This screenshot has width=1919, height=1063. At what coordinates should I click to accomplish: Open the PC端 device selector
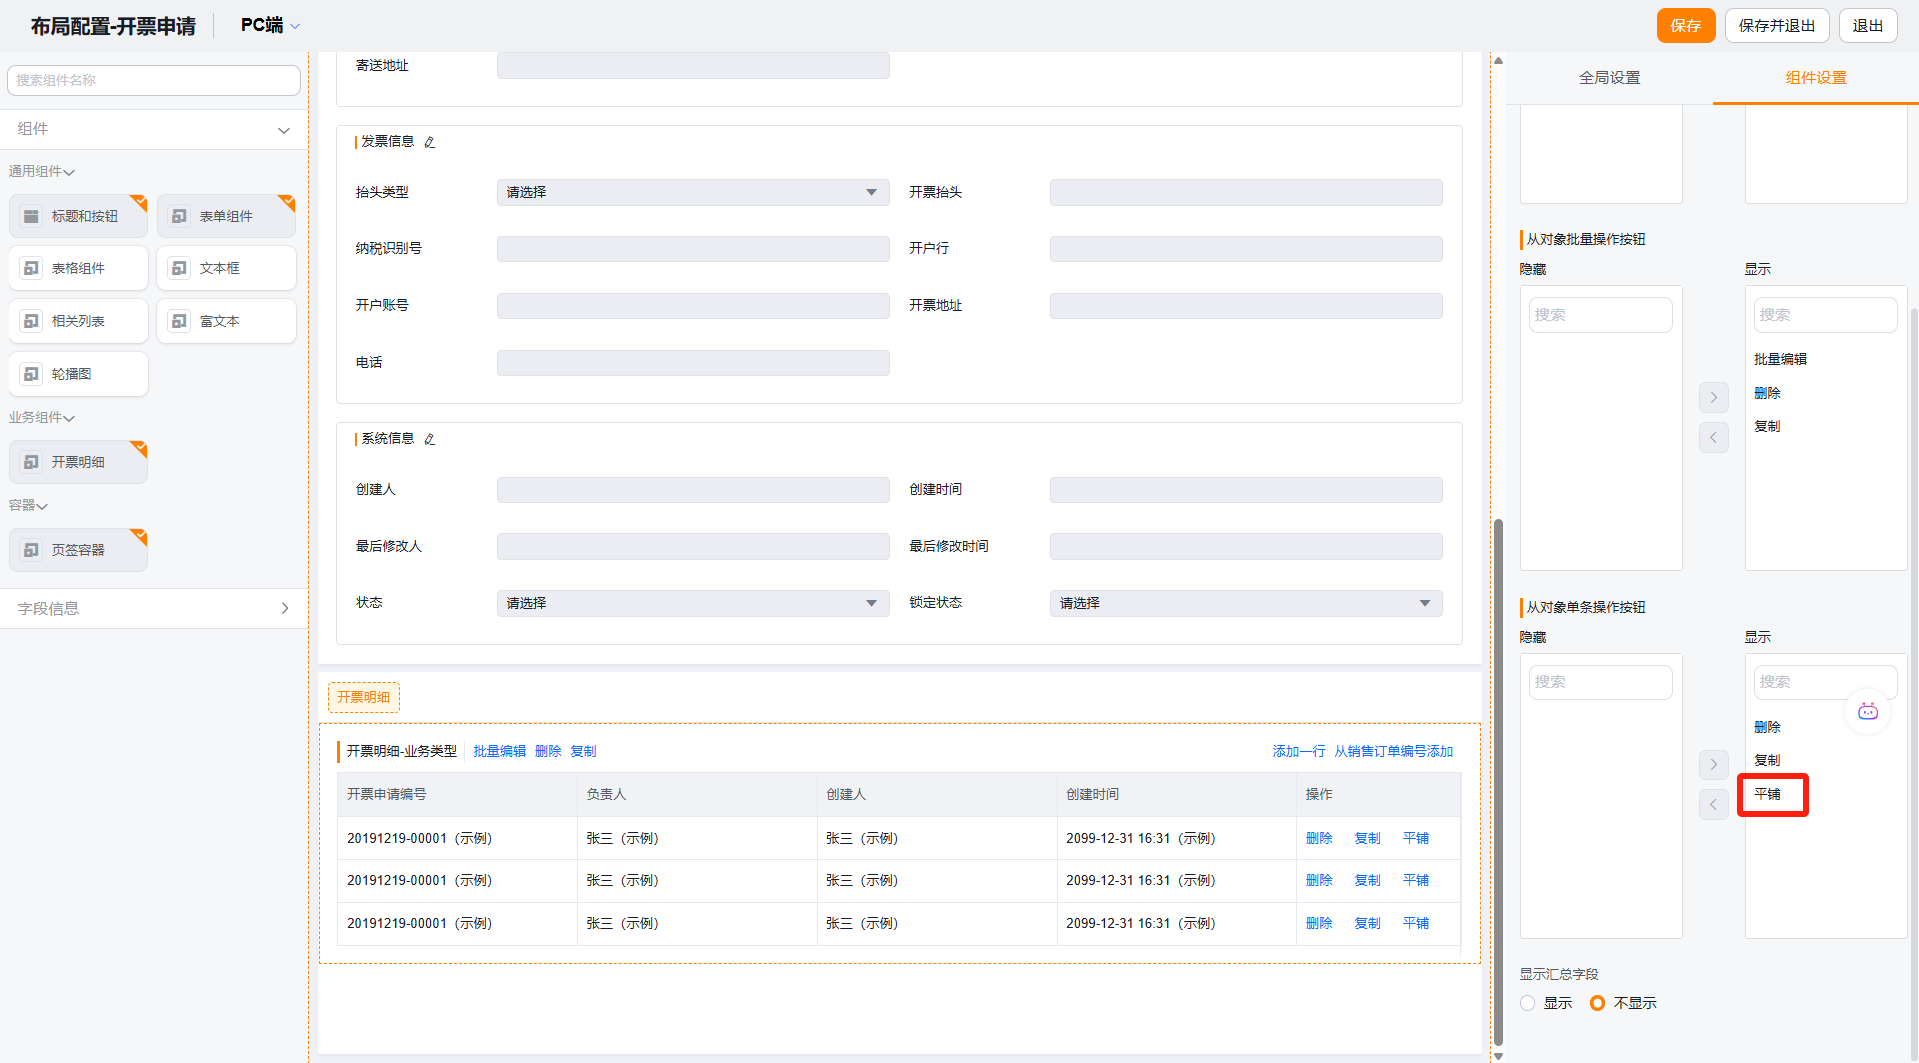point(270,26)
